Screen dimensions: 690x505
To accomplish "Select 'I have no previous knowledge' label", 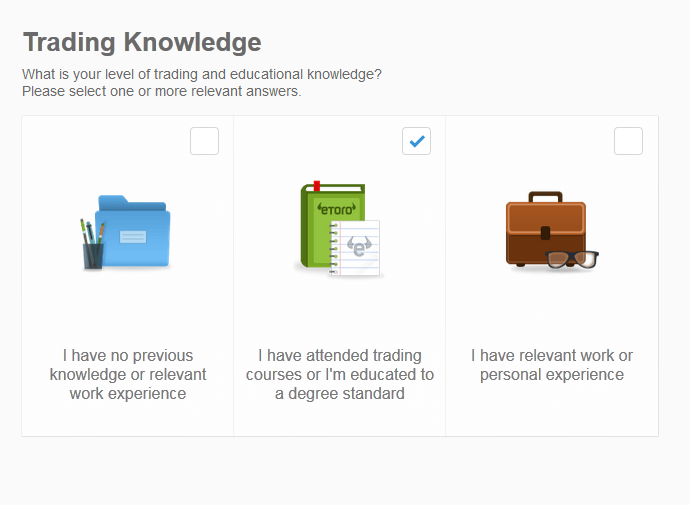I will click(128, 374).
